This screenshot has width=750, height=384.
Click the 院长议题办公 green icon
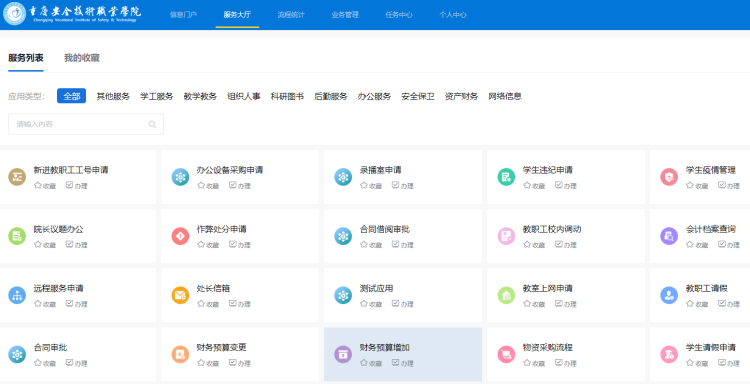point(17,236)
